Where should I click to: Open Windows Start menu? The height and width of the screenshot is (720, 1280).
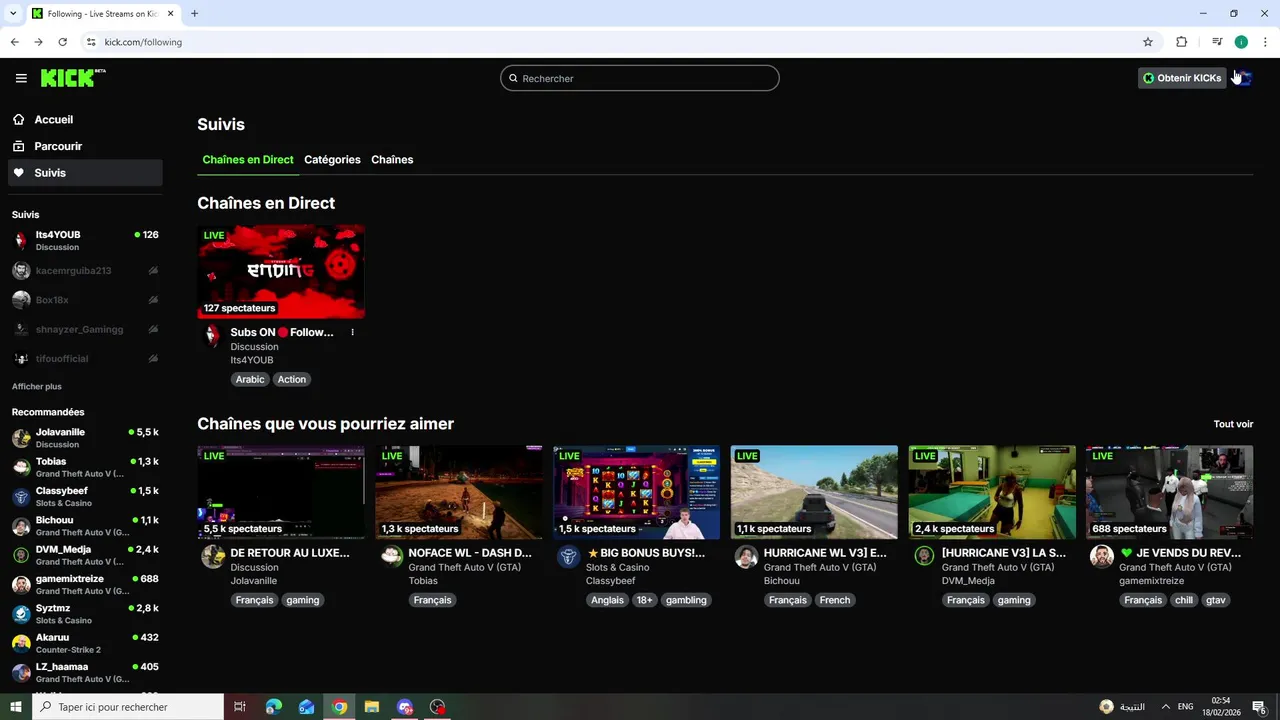(x=16, y=707)
